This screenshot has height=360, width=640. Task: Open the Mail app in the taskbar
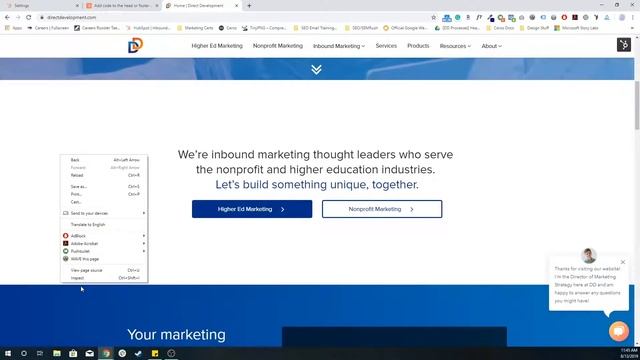point(89,353)
